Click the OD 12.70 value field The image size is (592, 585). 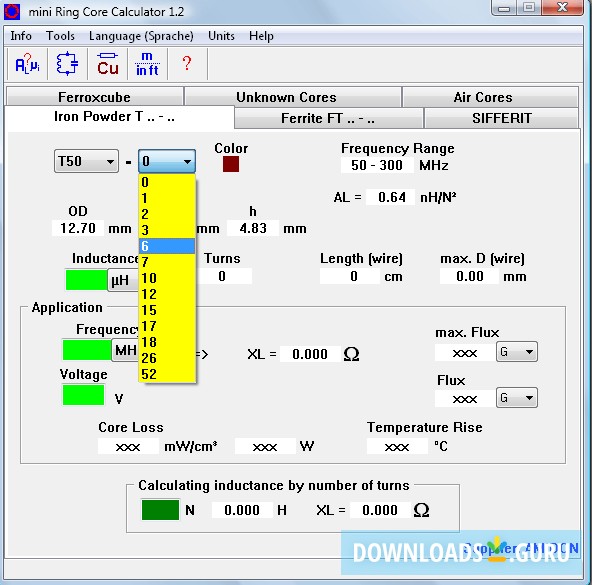tap(78, 228)
